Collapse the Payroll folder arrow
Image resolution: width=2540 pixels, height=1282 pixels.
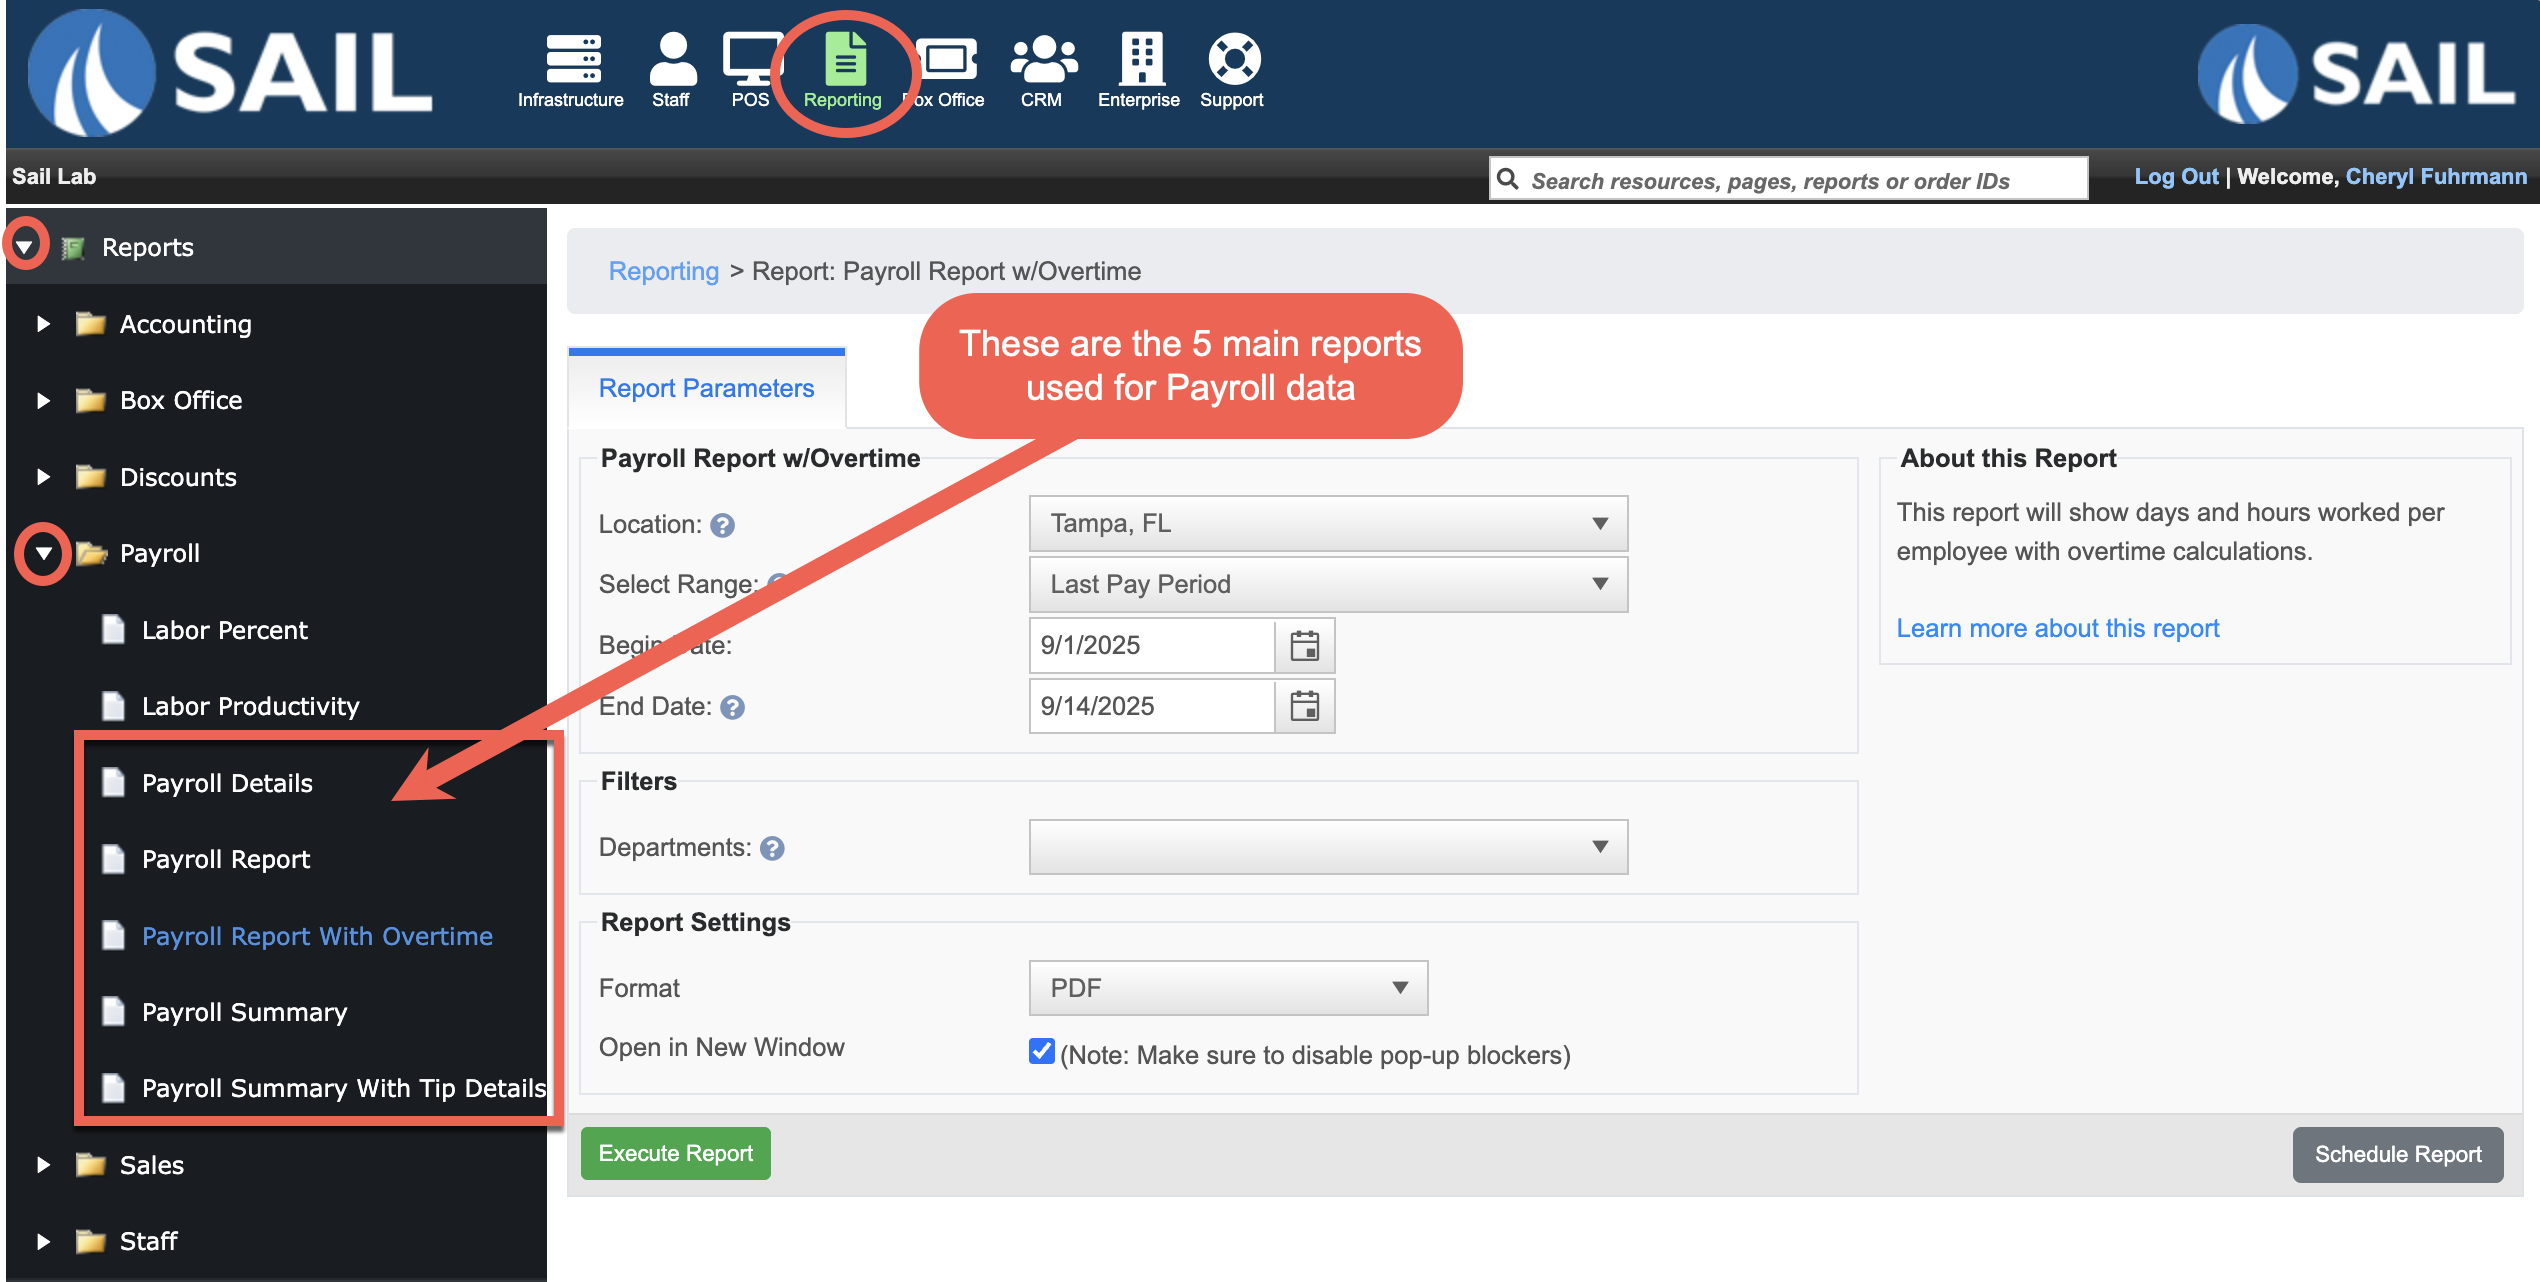pos(43,553)
